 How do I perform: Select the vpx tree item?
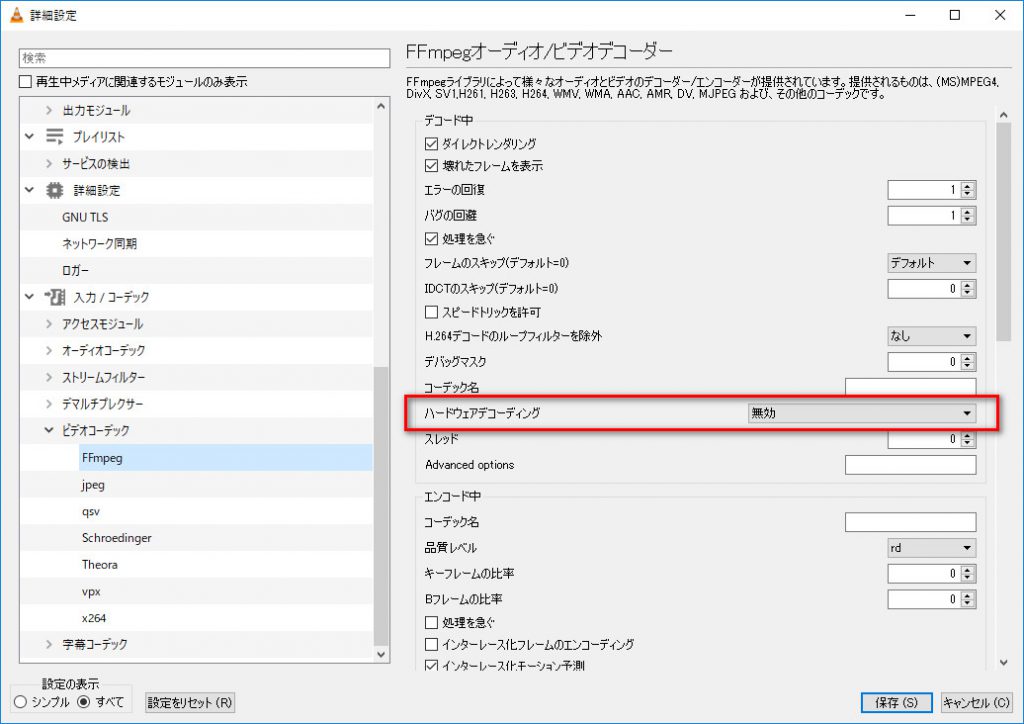click(91, 591)
